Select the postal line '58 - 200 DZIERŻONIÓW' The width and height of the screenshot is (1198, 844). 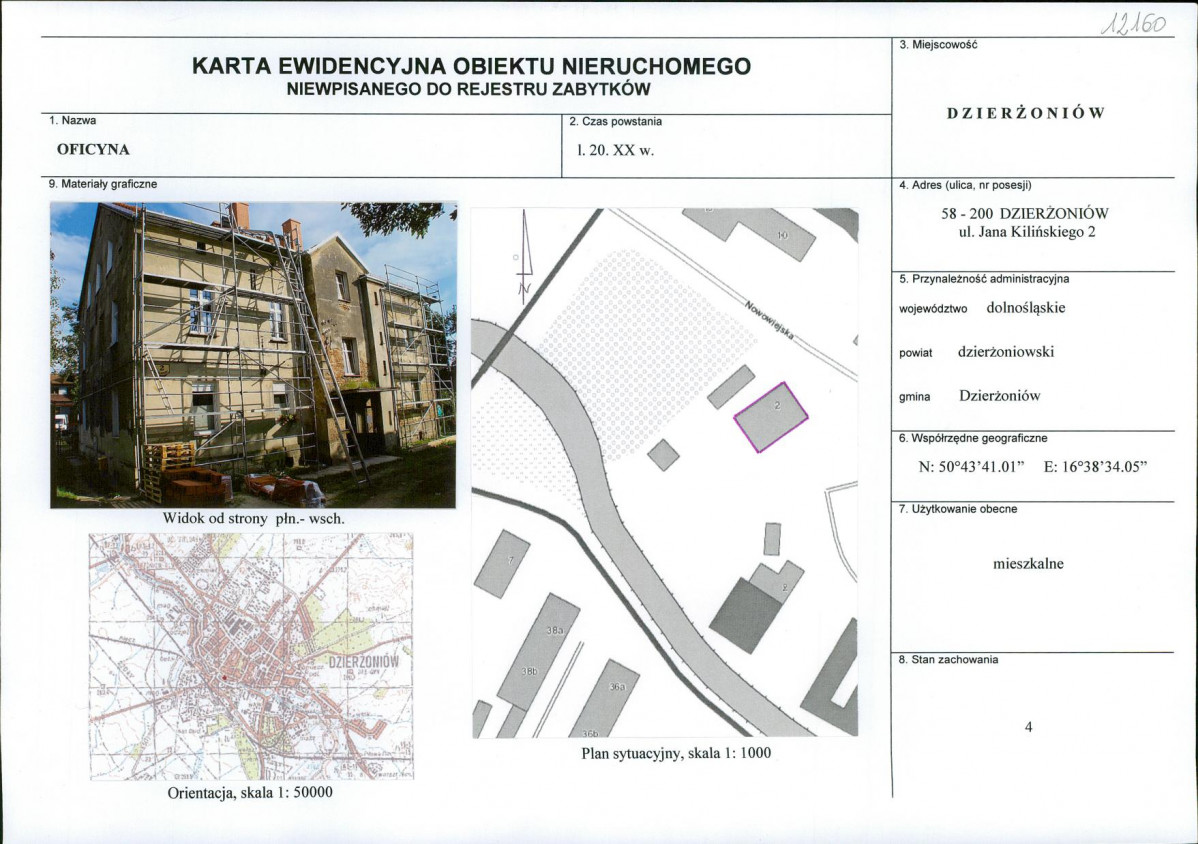(1025, 213)
